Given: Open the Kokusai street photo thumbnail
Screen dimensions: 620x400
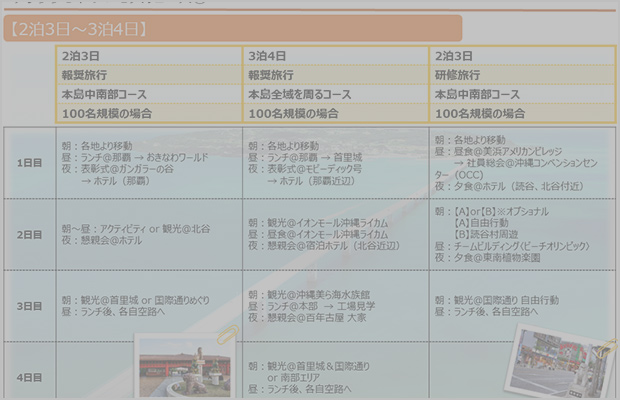Looking at the screenshot, I should [561, 362].
